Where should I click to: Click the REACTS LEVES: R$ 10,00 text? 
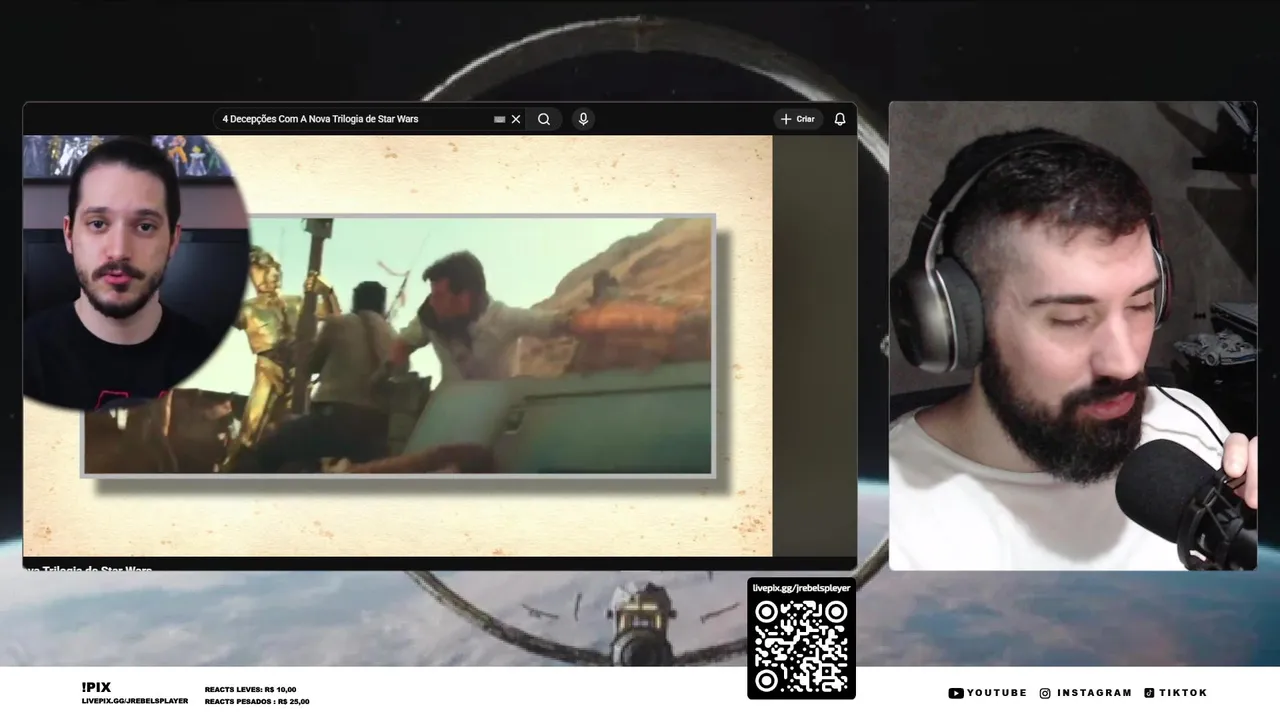[x=250, y=689]
